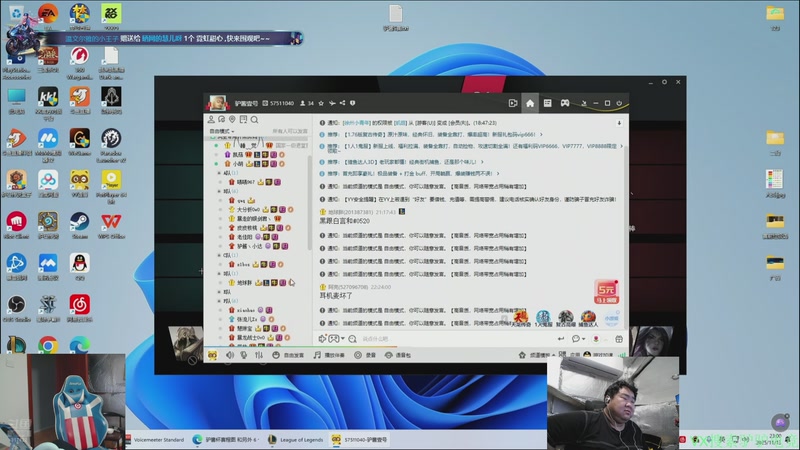Click the YY owl menu icon
Image resolution: width=800 pixels, height=450 pixels.
pyautogui.click(x=212, y=355)
